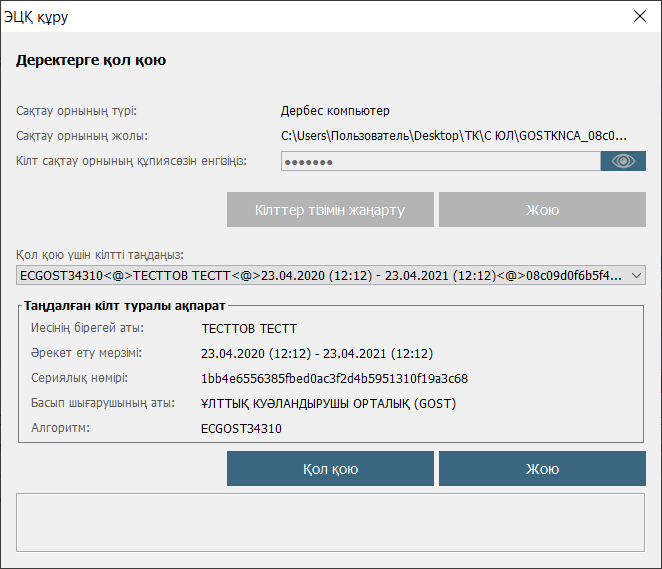Click the gray 'Жою' button
This screenshot has height=569, width=662.
(542, 210)
